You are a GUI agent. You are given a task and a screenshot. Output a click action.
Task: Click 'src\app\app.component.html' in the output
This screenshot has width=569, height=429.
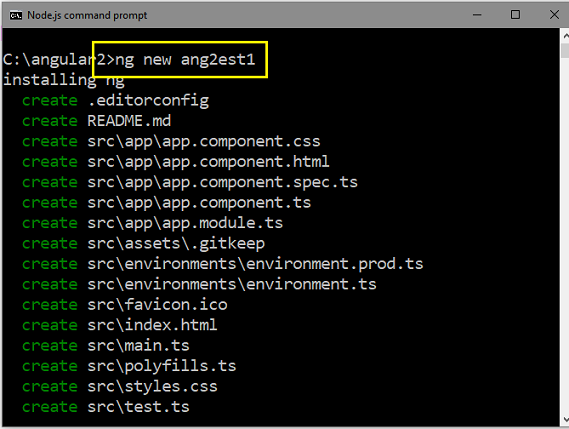[208, 162]
